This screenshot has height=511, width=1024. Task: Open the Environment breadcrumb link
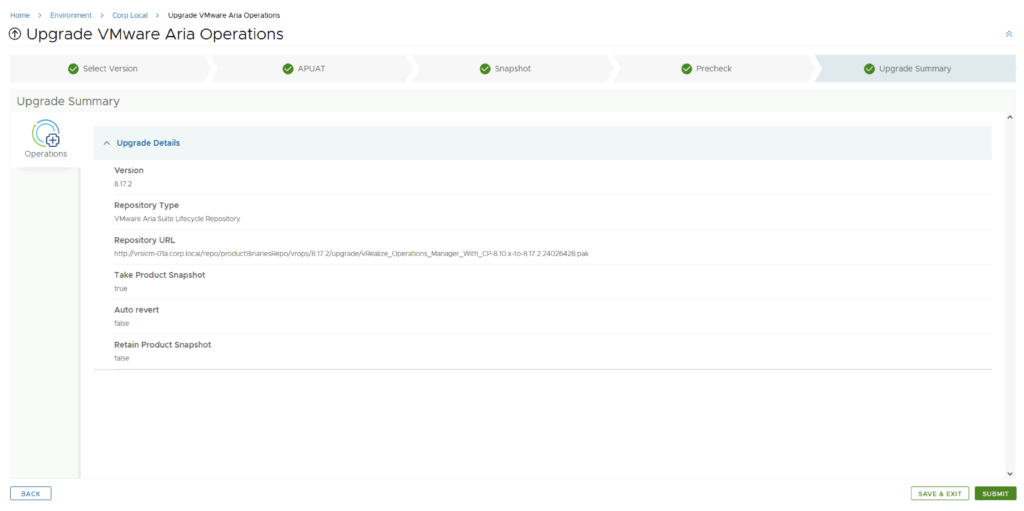click(71, 15)
